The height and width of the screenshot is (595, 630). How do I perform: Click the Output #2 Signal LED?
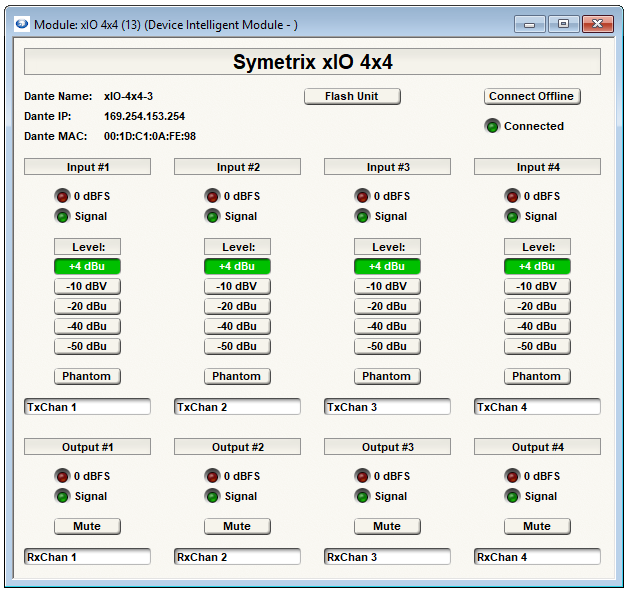(x=212, y=497)
